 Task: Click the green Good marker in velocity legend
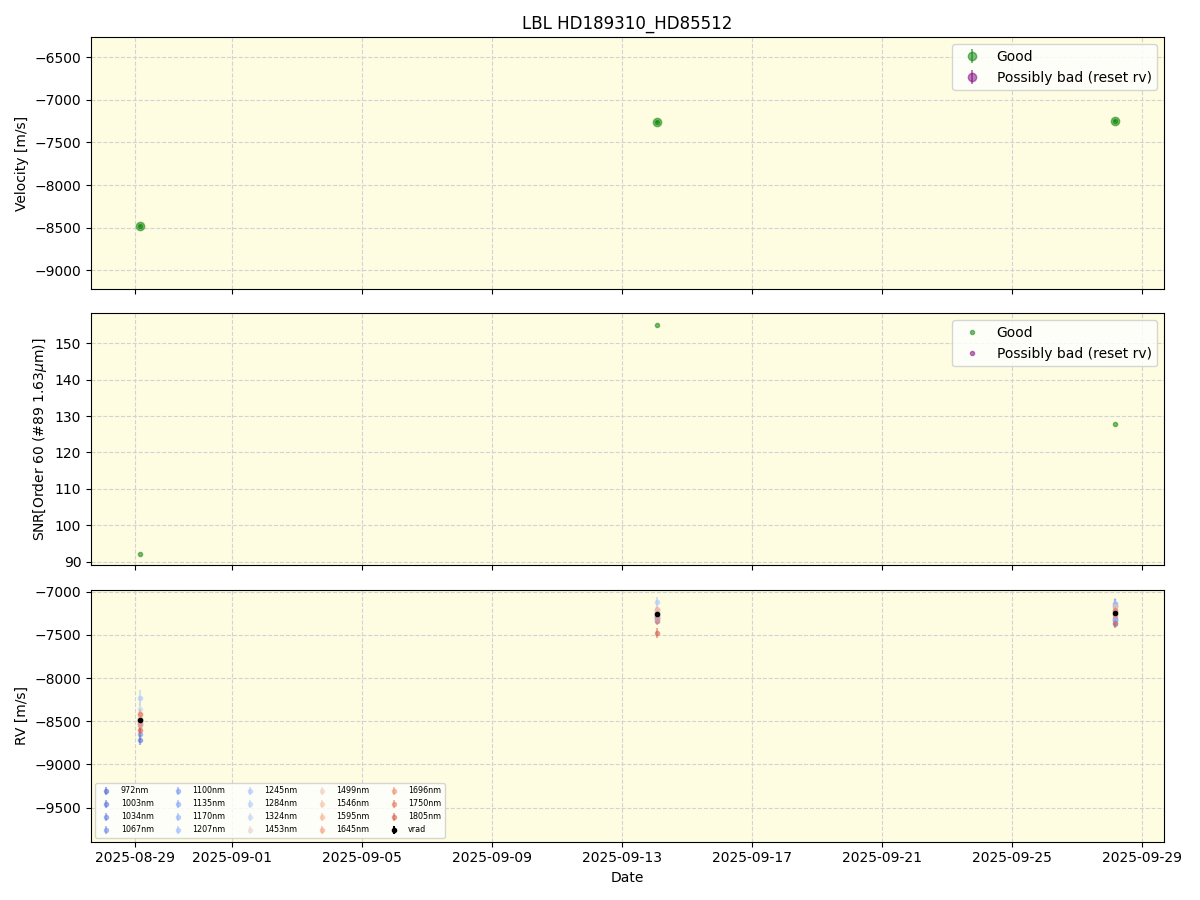point(972,57)
